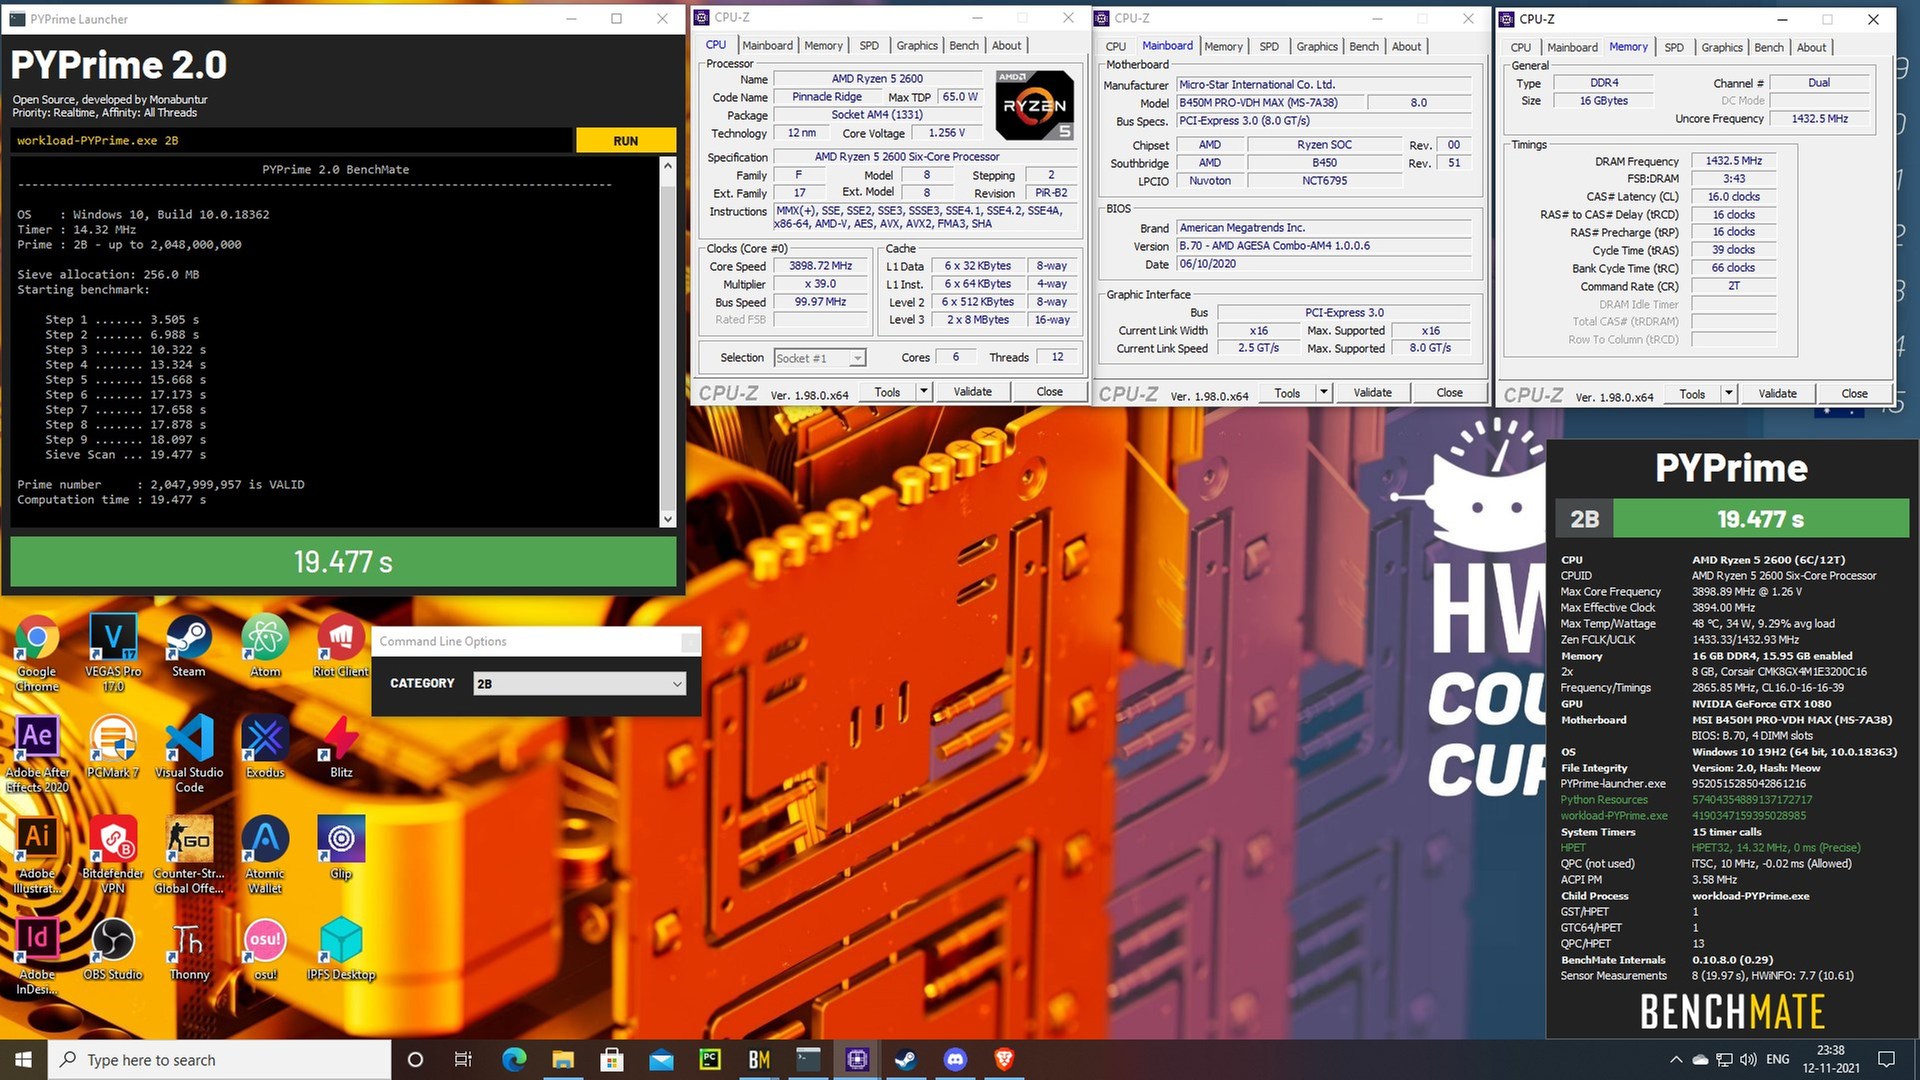Open Discord from taskbar
The width and height of the screenshot is (1920, 1080).
pos(955,1059)
